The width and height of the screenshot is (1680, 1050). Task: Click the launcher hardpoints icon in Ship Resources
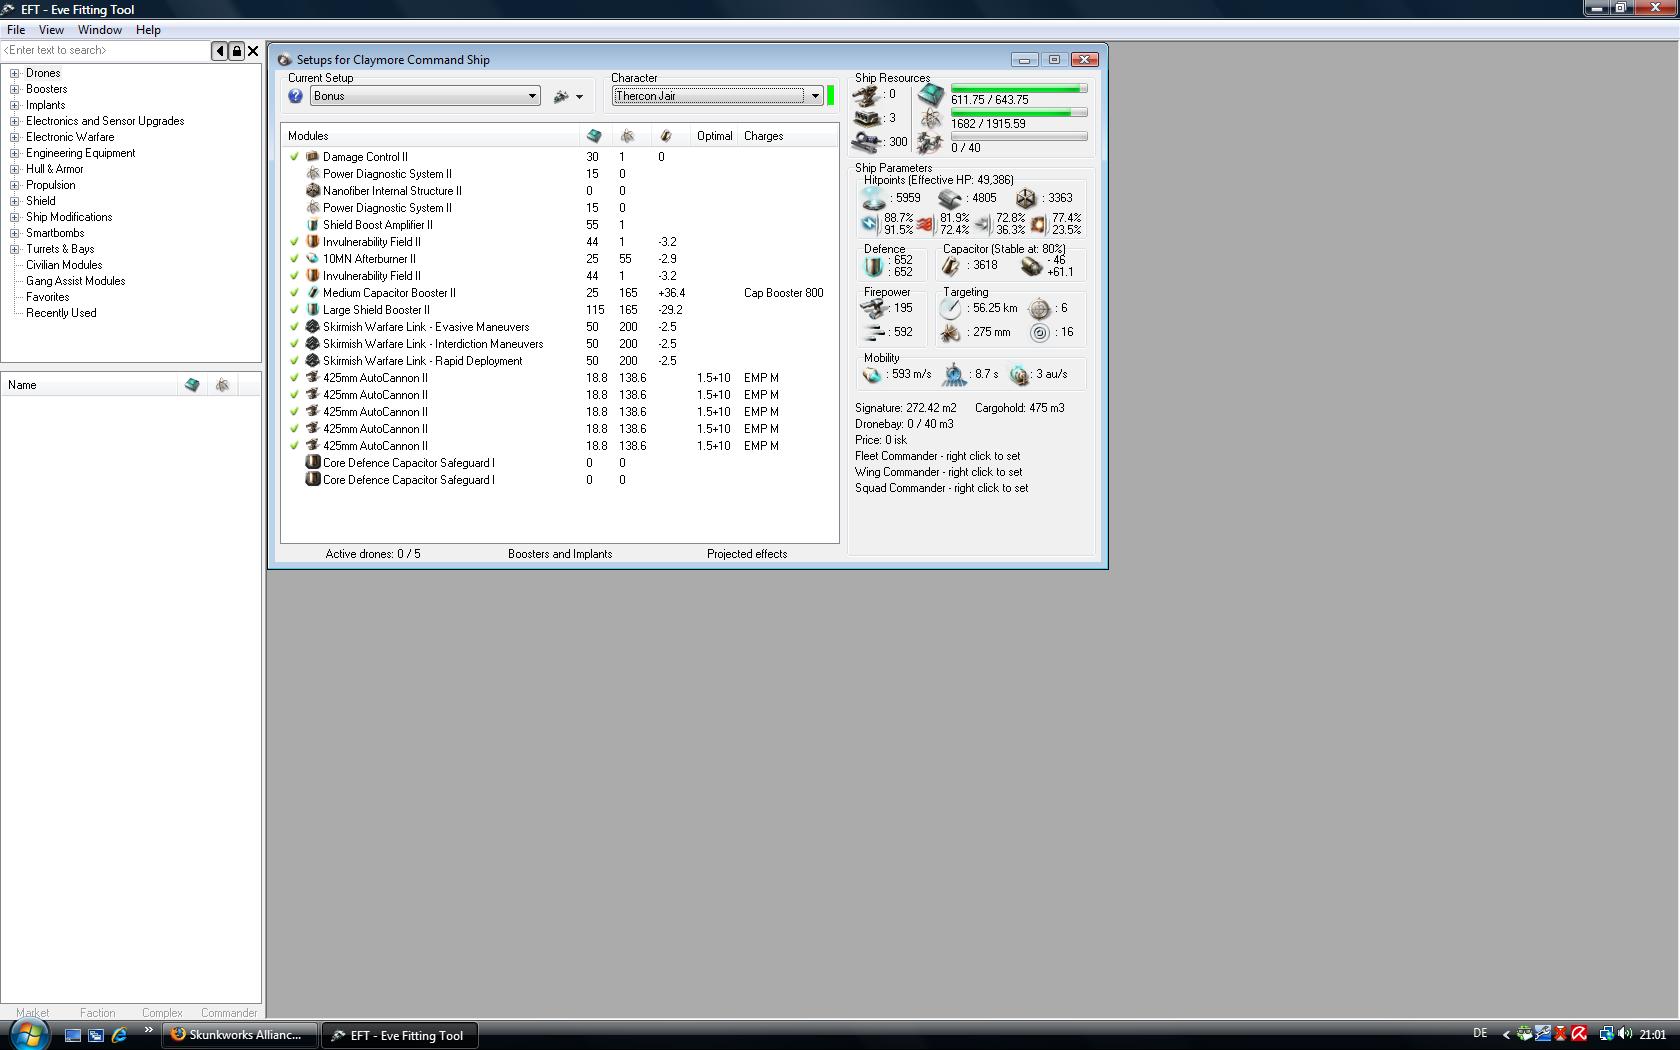coord(866,118)
